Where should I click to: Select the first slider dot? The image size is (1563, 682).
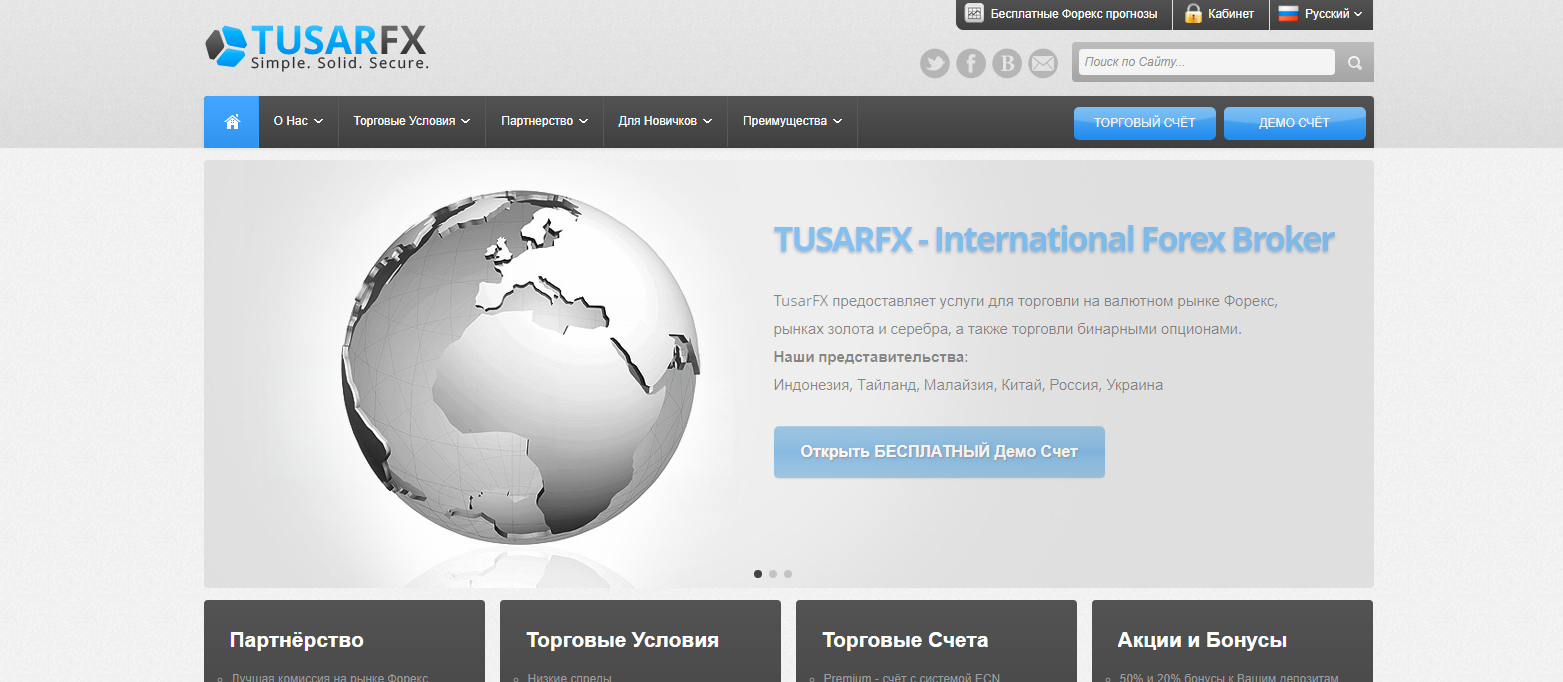coord(758,574)
